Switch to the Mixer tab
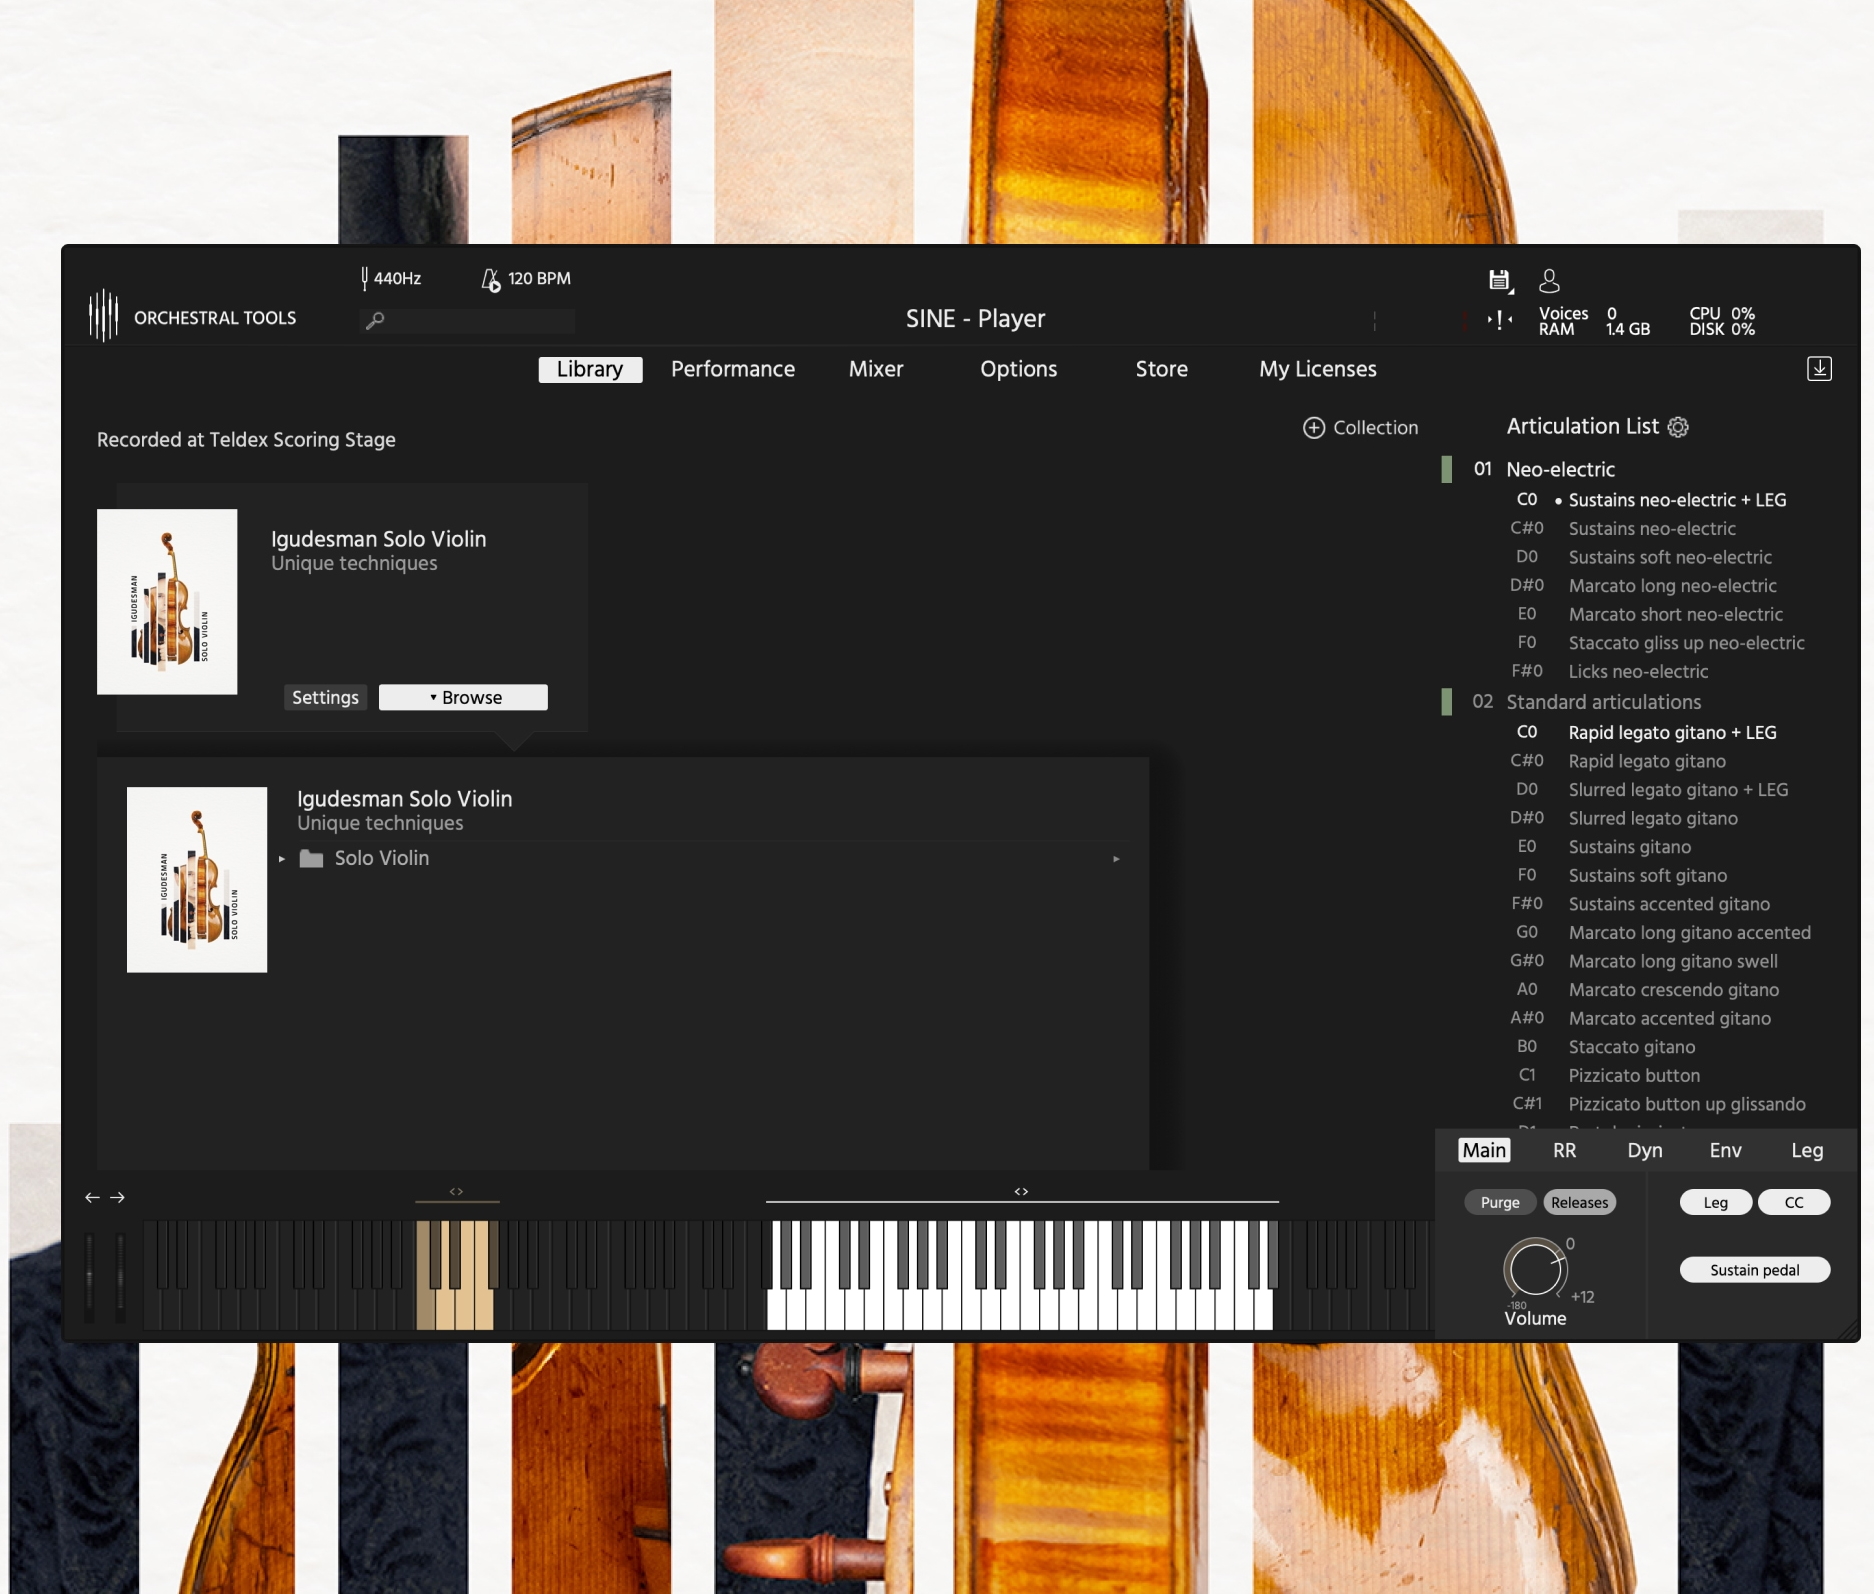The width and height of the screenshot is (1874, 1594). point(875,369)
